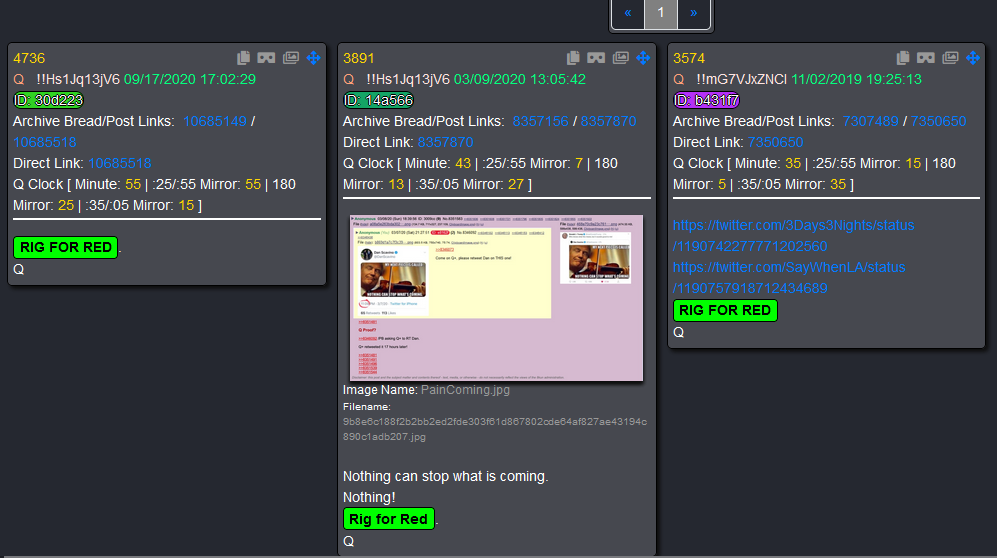Click the ID: 30d223 badge
This screenshot has width=997, height=558.
pos(48,100)
